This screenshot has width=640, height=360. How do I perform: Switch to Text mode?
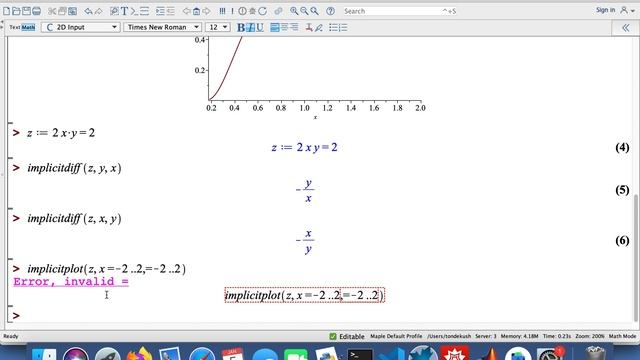pos(15,27)
